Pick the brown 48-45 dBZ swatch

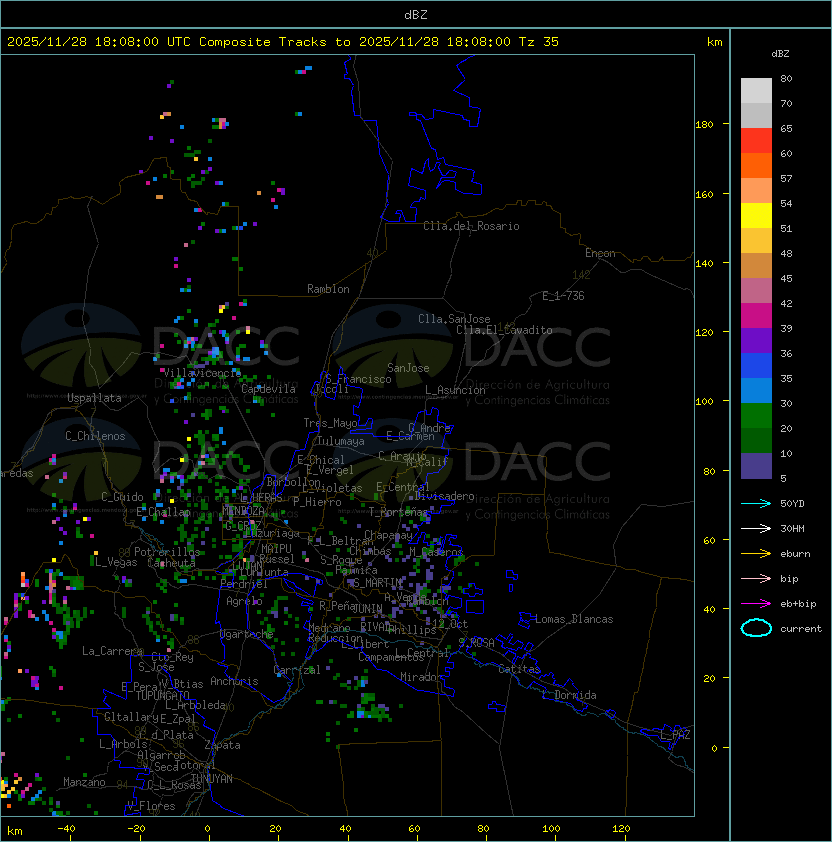pyautogui.click(x=756, y=265)
